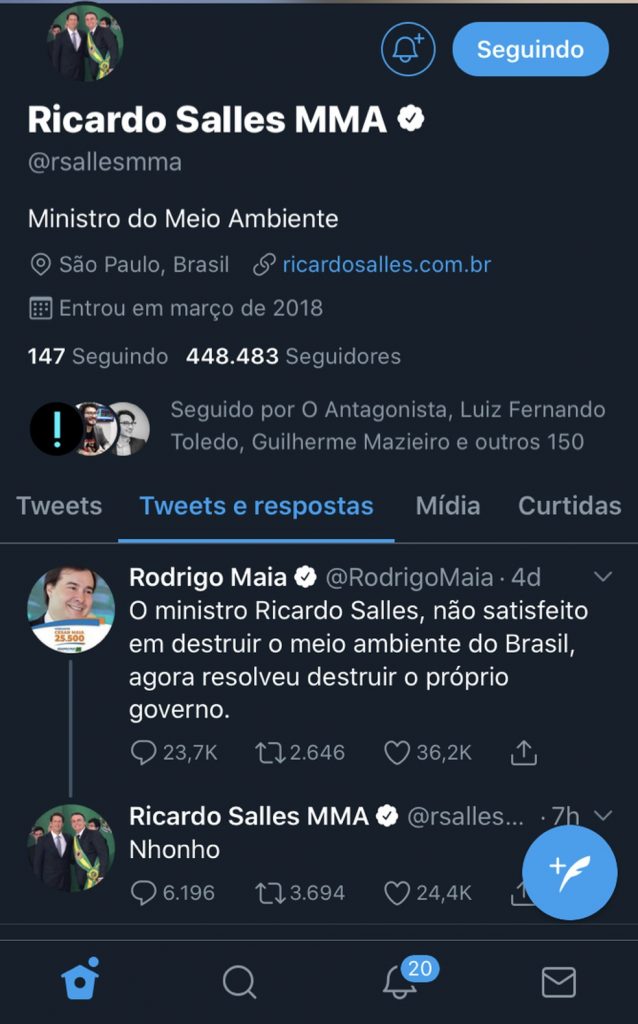Toggle the Seguindo follow button
The width and height of the screenshot is (638, 1024).
pos(530,49)
